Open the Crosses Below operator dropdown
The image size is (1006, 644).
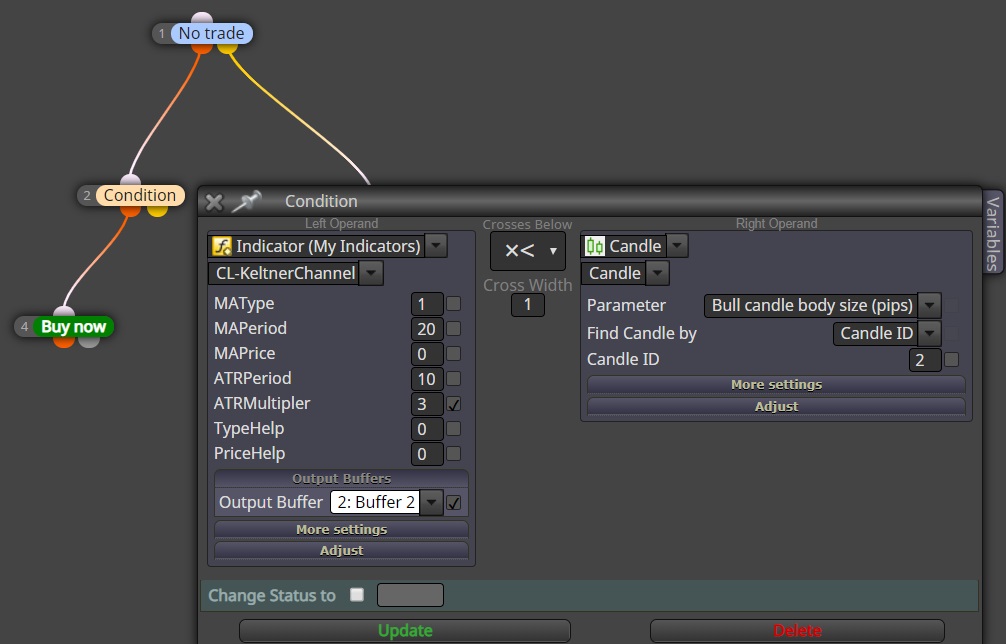point(527,251)
